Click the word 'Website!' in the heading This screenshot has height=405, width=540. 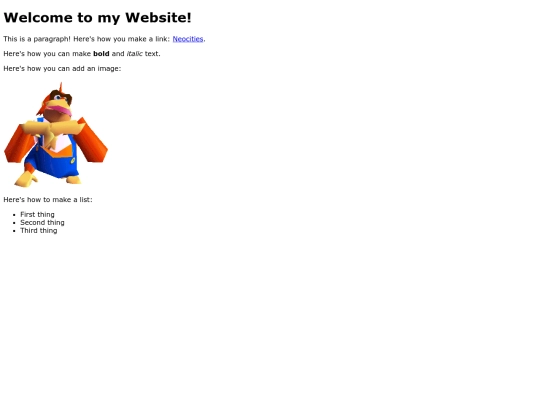coord(158,18)
